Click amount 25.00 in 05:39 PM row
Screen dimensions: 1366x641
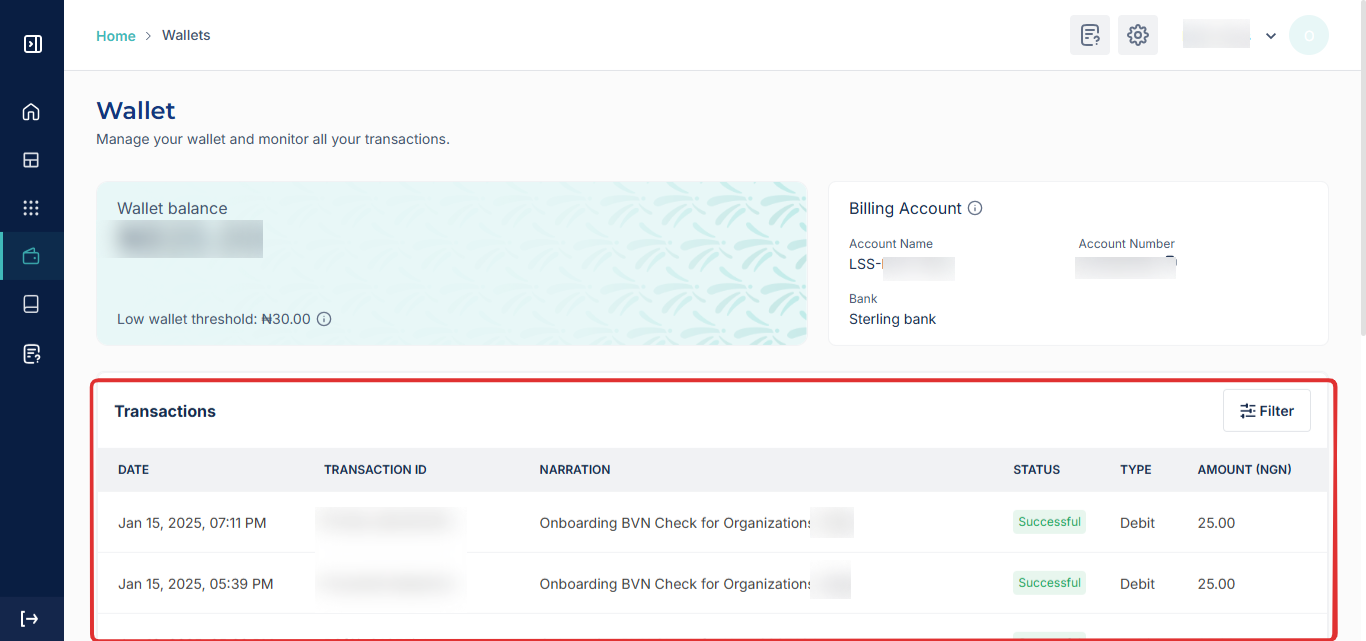[1216, 584]
